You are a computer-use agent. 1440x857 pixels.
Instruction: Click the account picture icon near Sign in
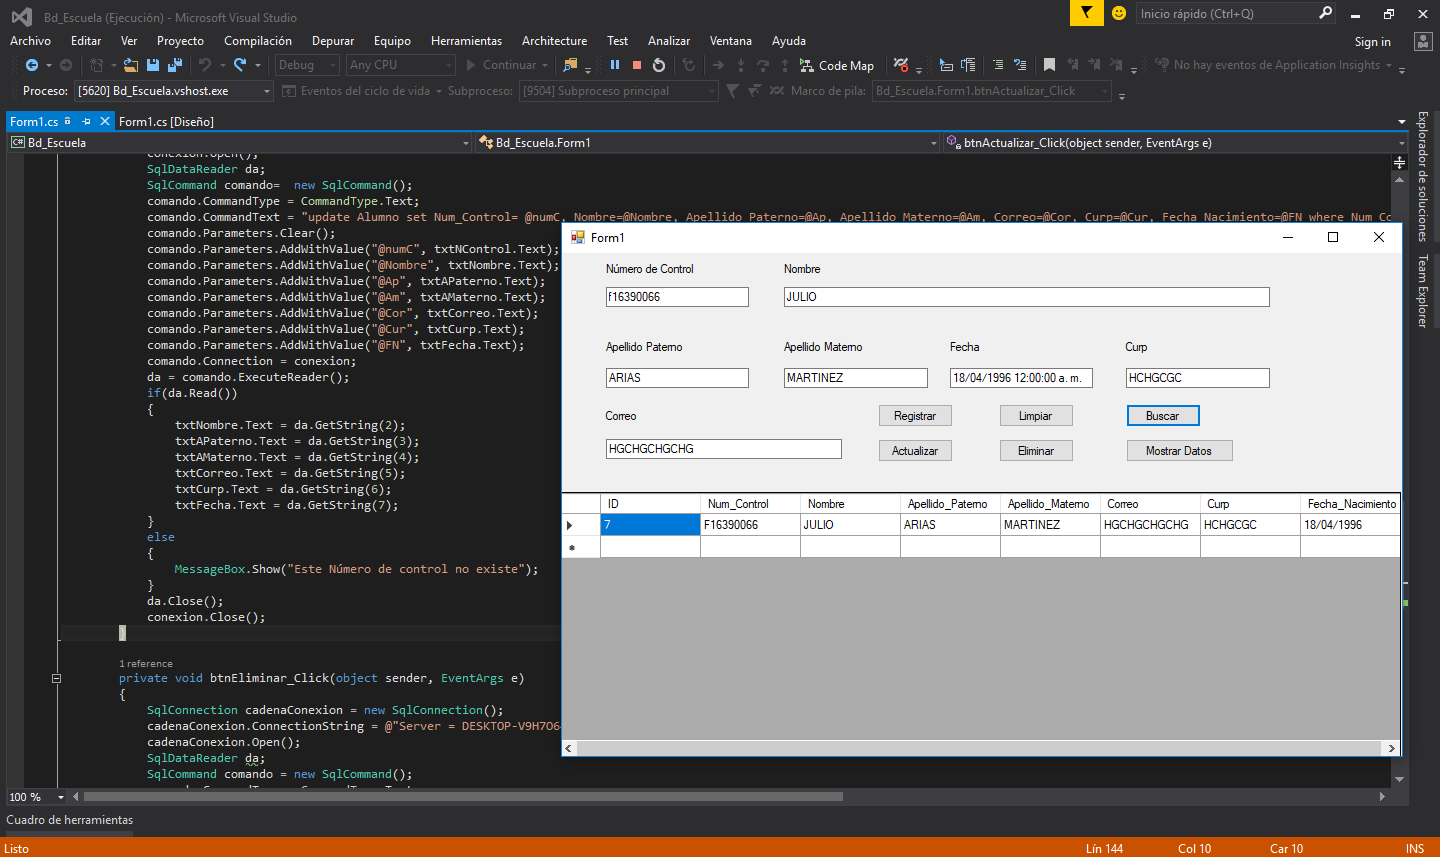pyautogui.click(x=1423, y=41)
